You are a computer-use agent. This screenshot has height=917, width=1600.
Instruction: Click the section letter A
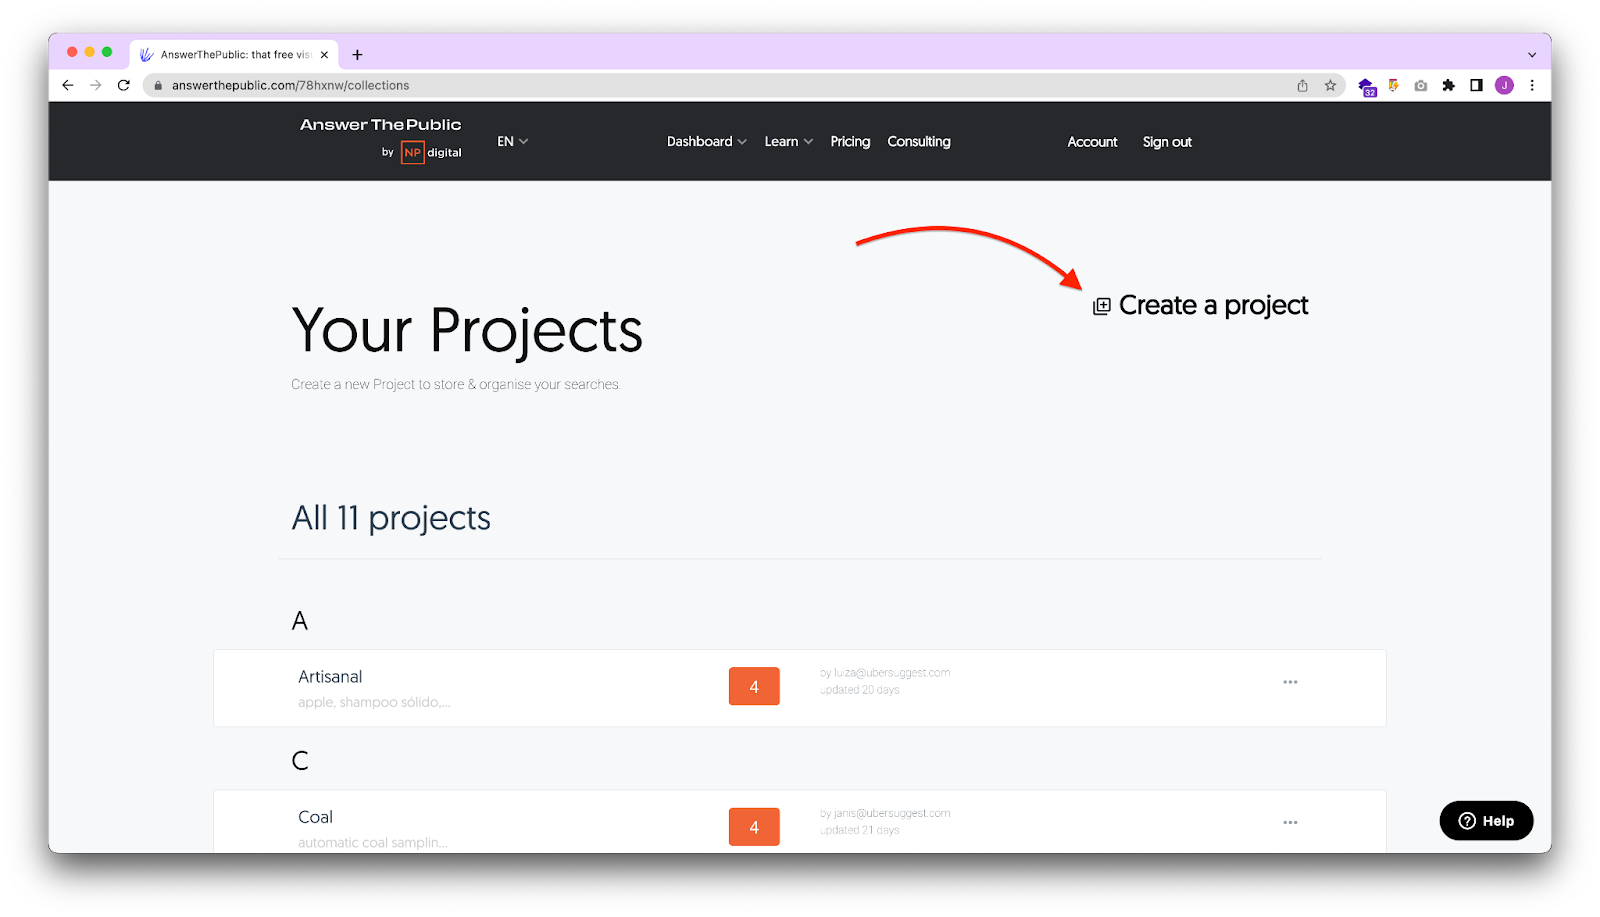pyautogui.click(x=300, y=621)
